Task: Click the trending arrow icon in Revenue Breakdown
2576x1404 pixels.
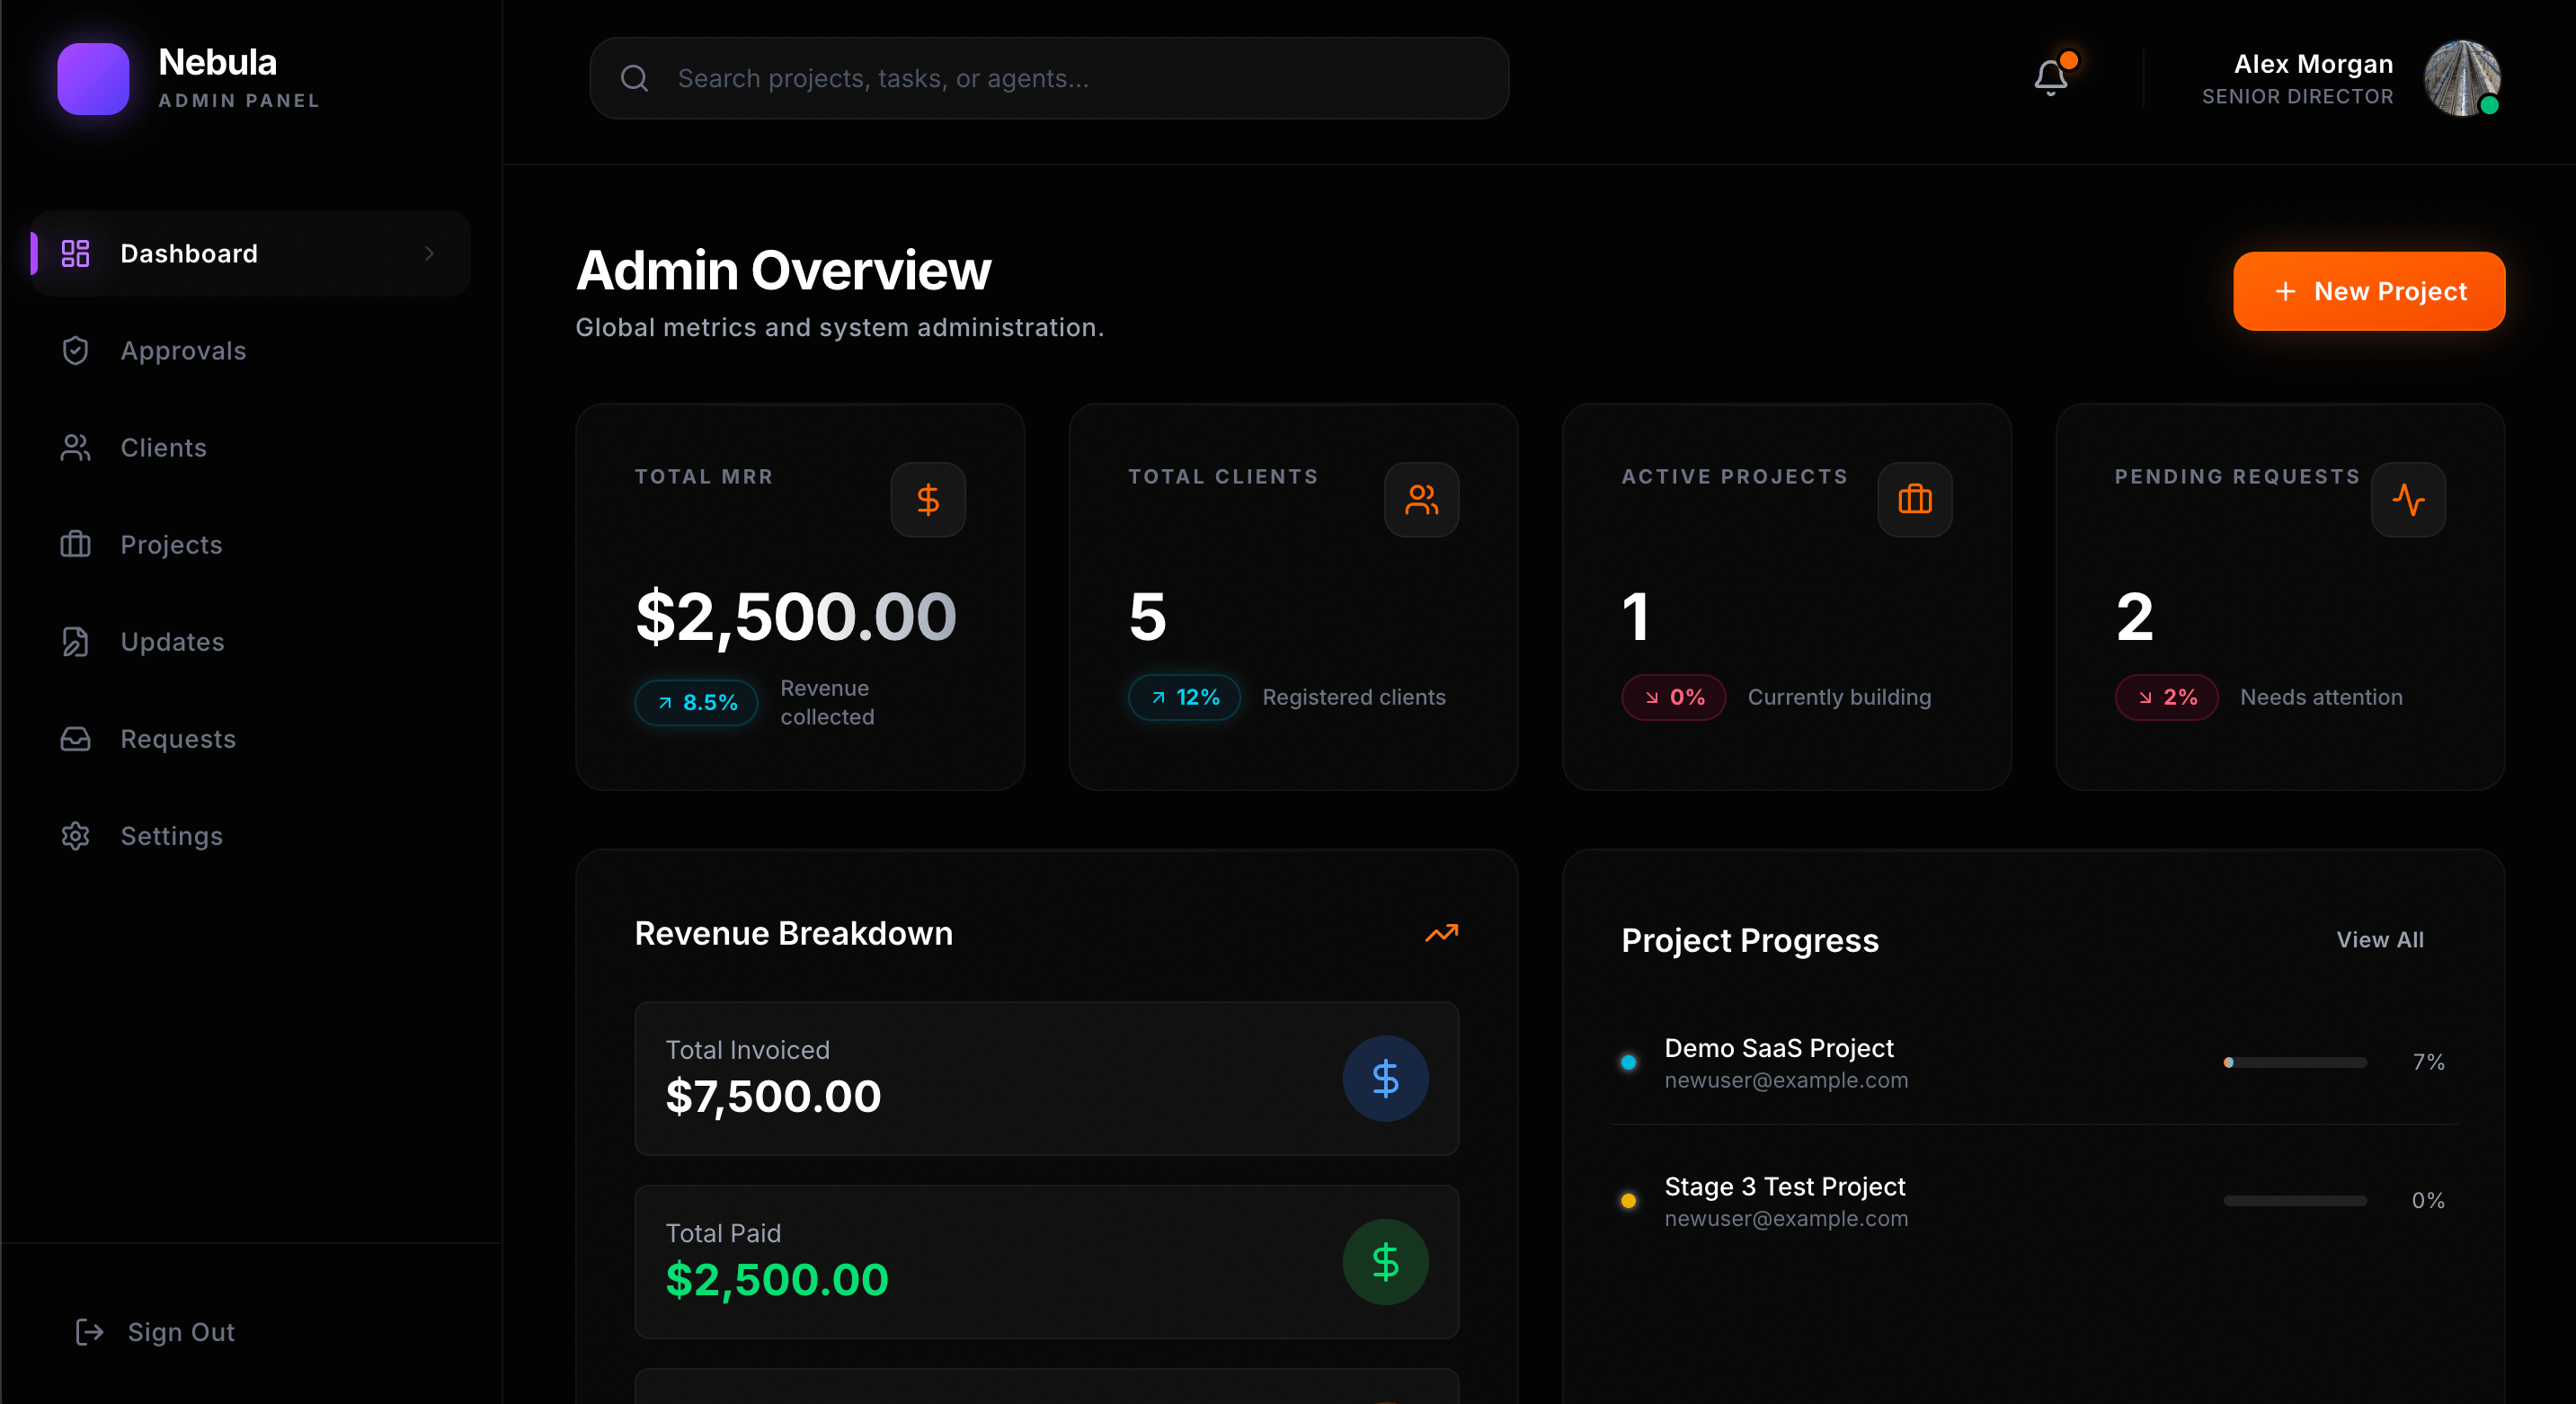Action: tap(1440, 933)
